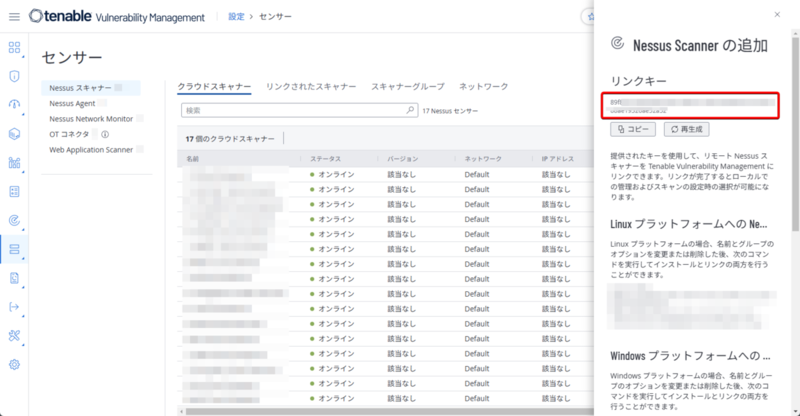Click the センサー page heading
Screen dimensions: 800x416
pos(72,57)
